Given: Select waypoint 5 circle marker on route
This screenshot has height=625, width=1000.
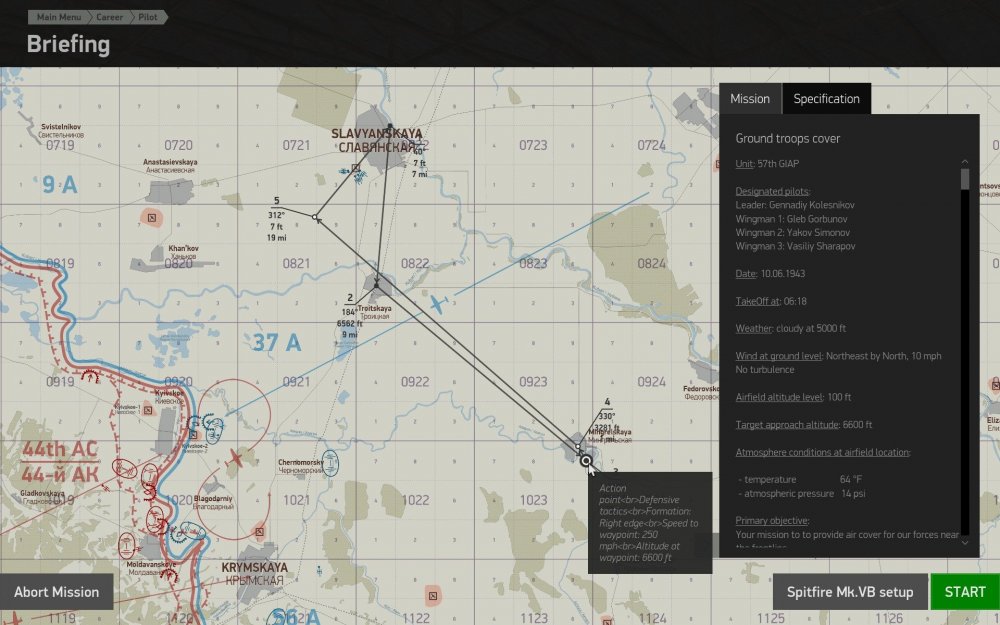Looking at the screenshot, I should tap(314, 217).
